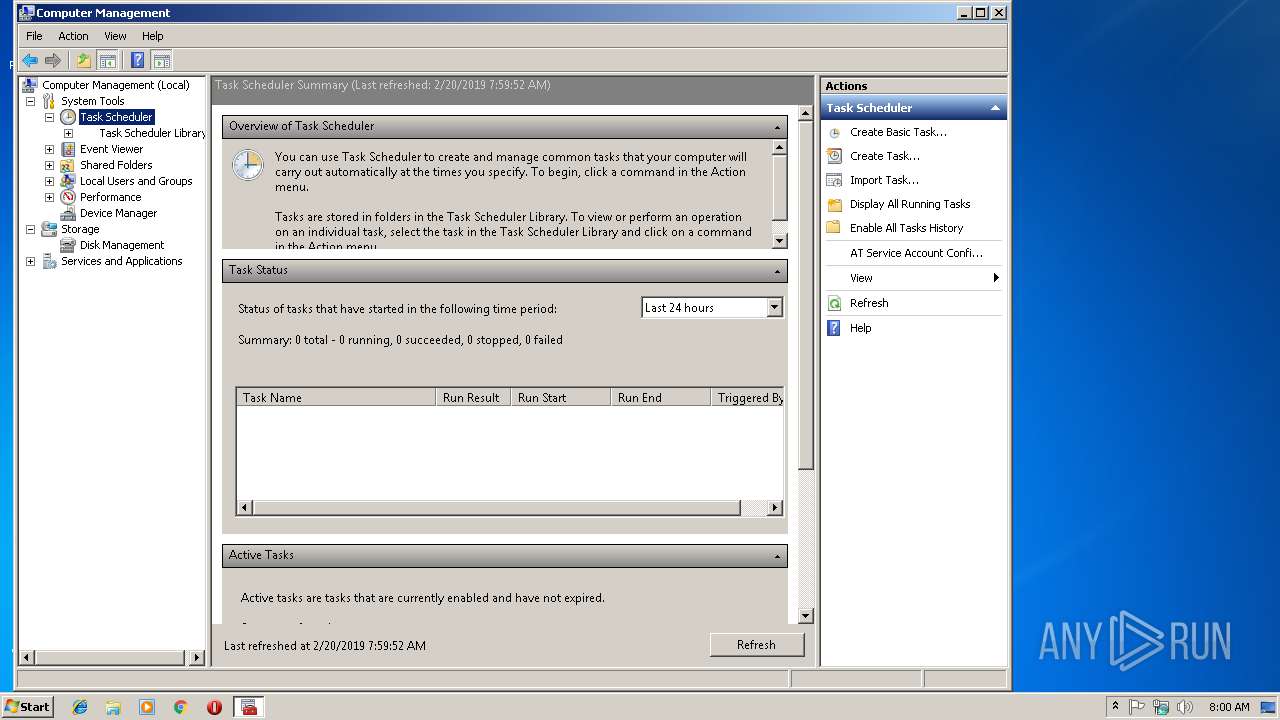This screenshot has width=1280, height=720.
Task: Open Internet Explorer from the taskbar
Action: pos(80,707)
